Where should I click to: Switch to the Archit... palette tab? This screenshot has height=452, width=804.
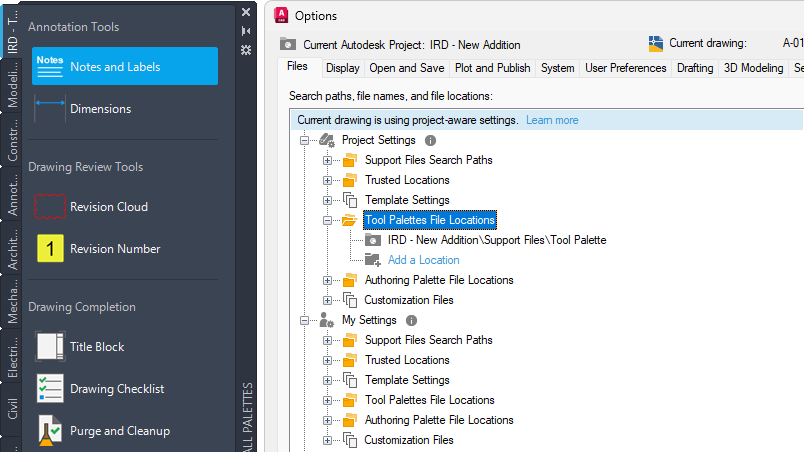click(10, 249)
